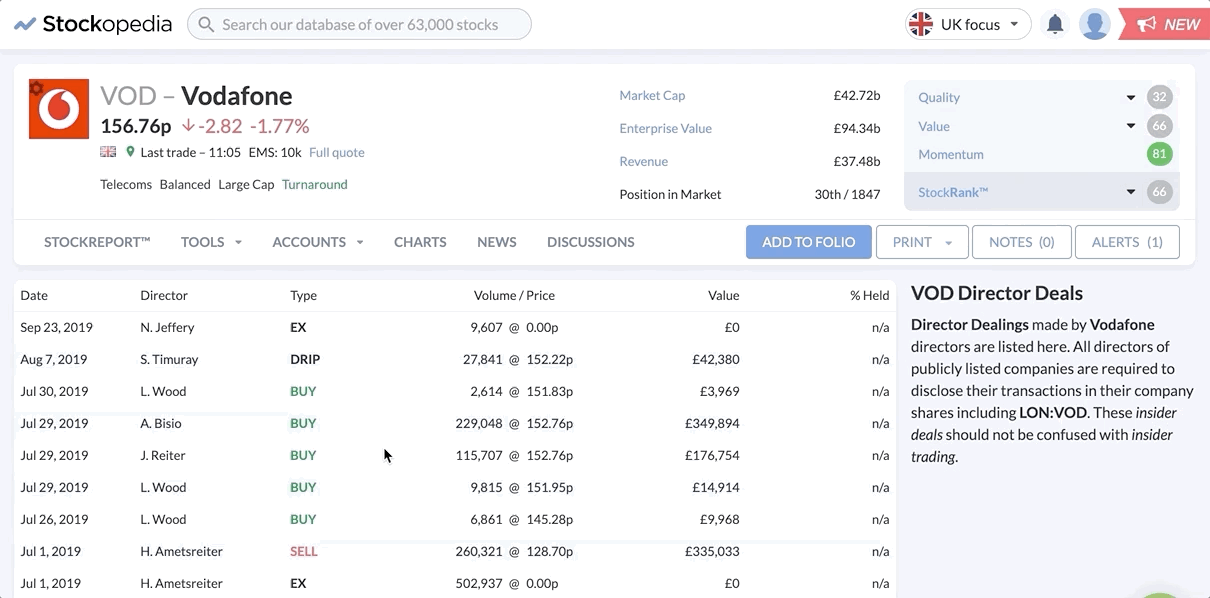Click the Volume / Price column header
Image resolution: width=1210 pixels, height=598 pixels.
(x=514, y=295)
